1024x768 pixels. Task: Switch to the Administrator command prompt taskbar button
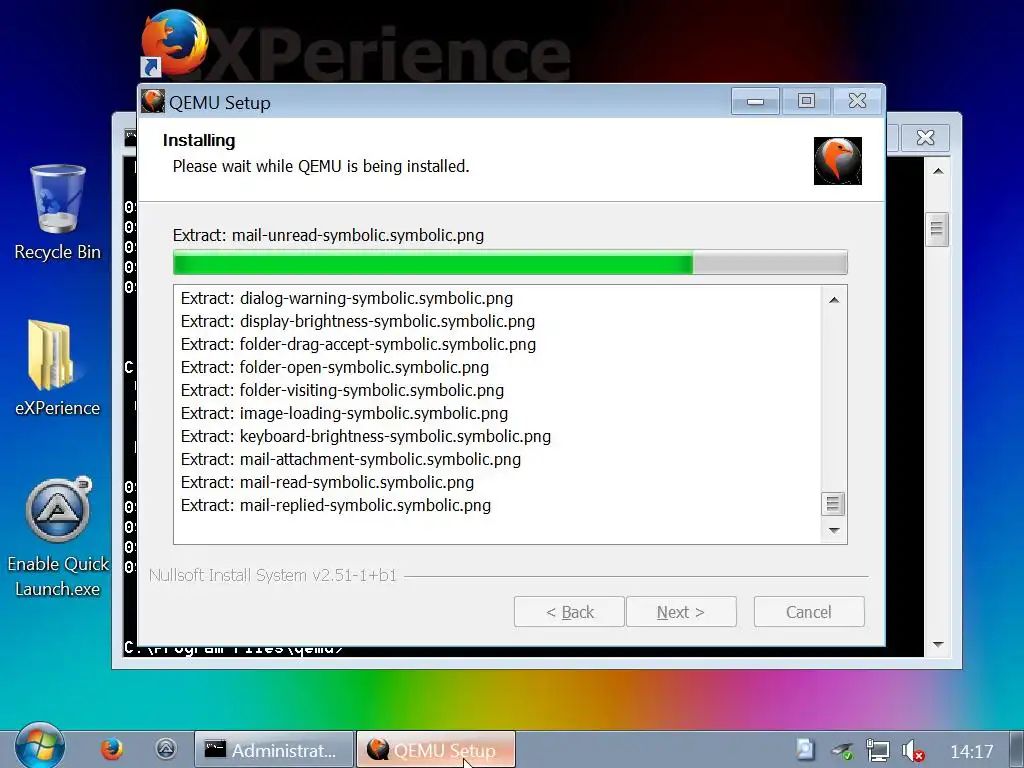click(x=274, y=750)
